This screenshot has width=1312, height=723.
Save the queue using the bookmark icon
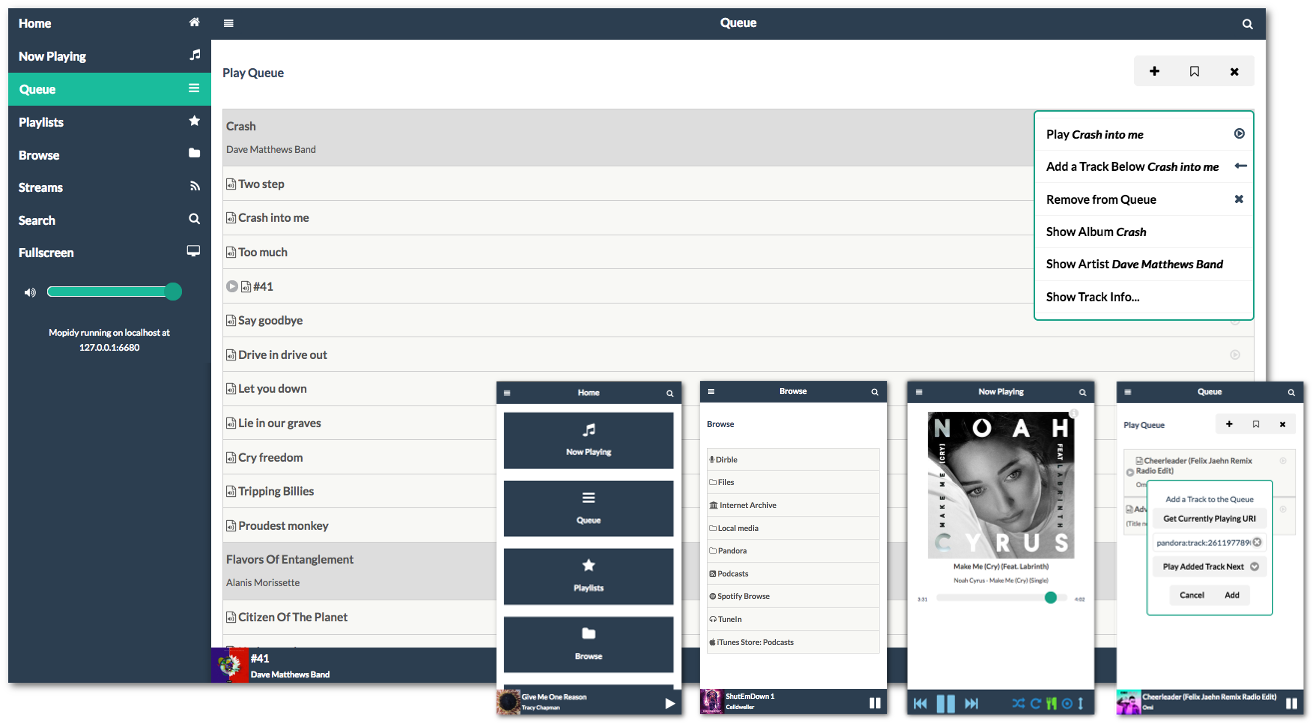coord(1194,70)
